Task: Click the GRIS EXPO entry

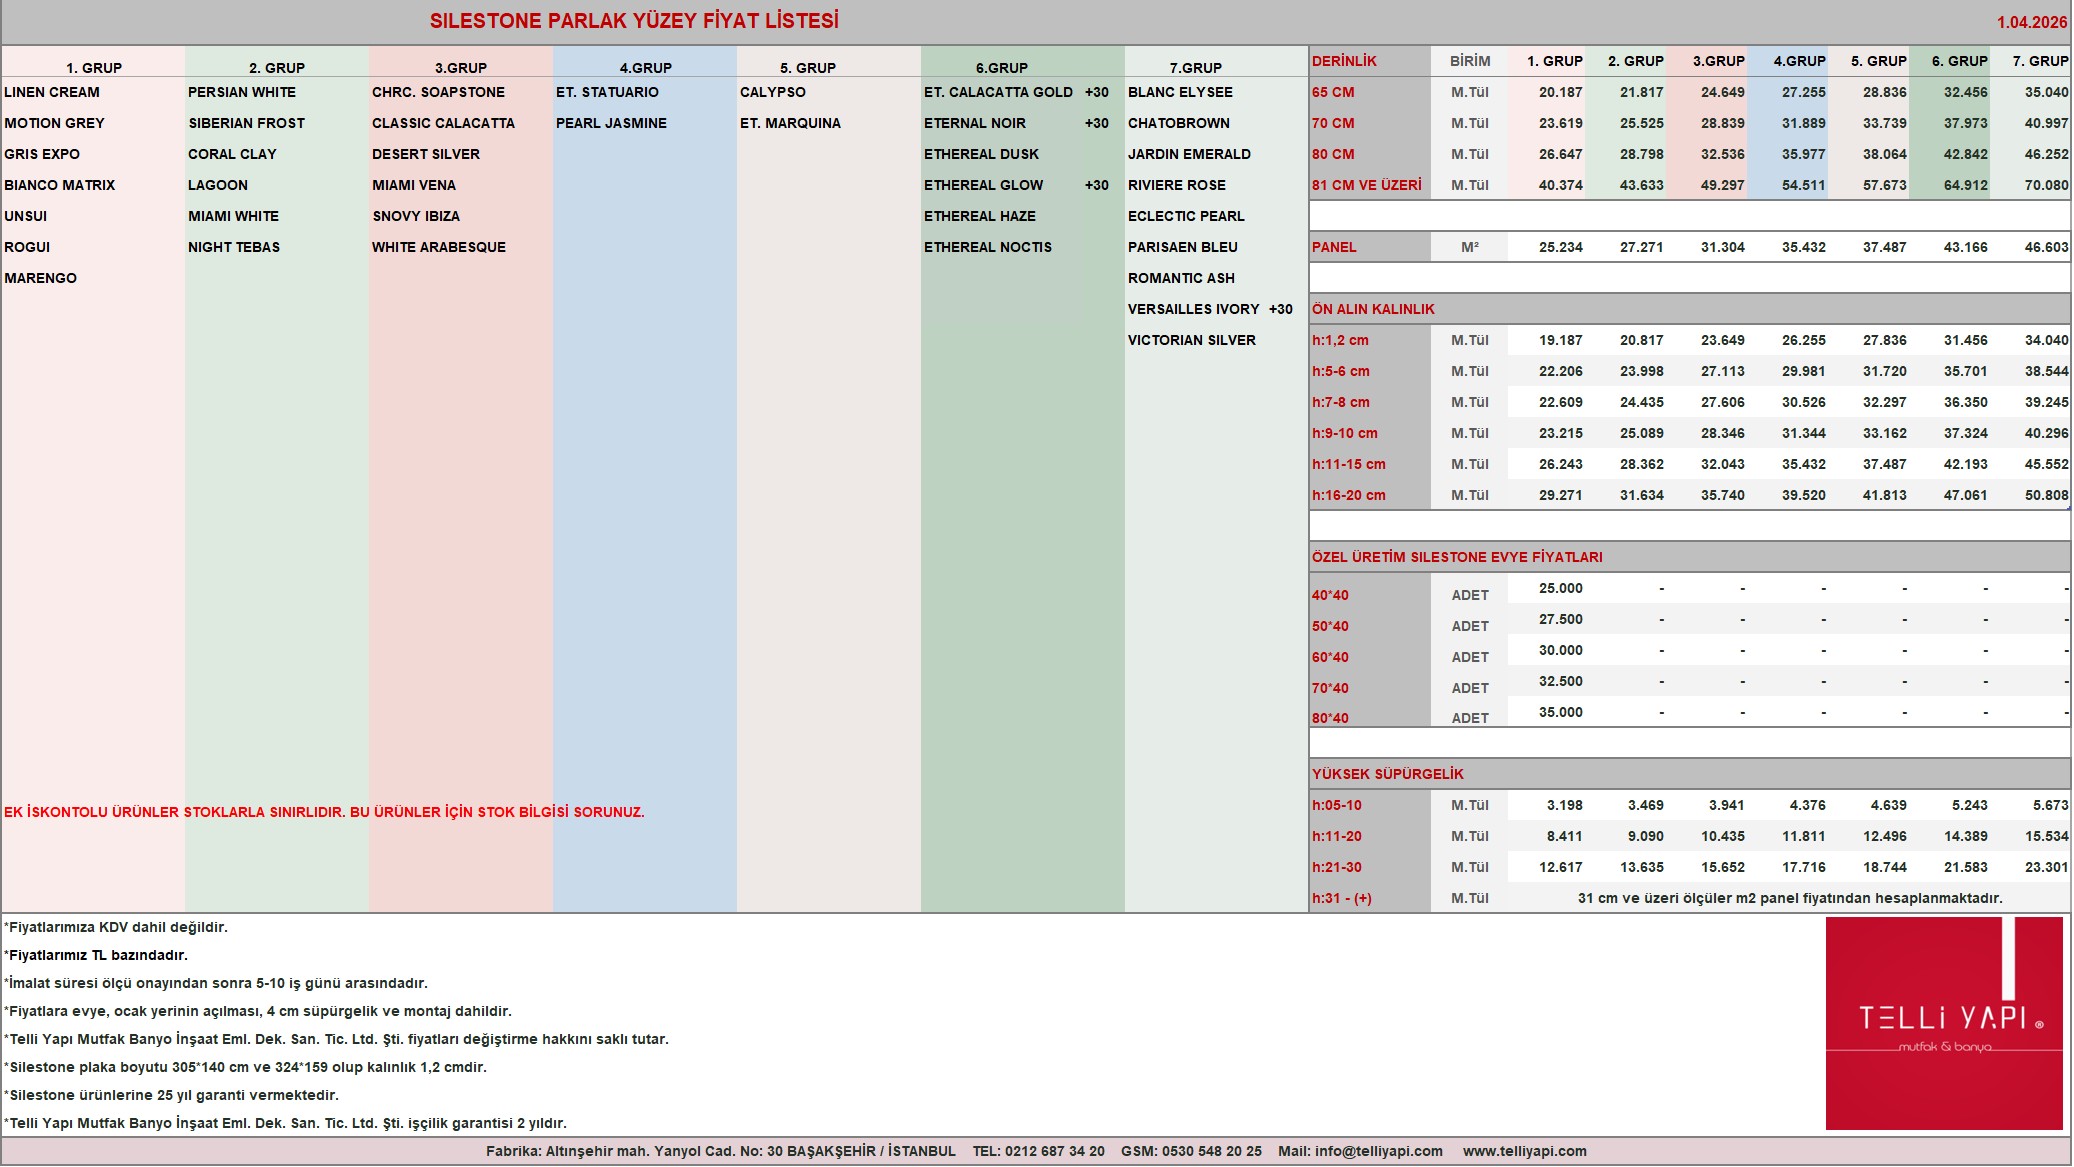Action: pyautogui.click(x=42, y=154)
